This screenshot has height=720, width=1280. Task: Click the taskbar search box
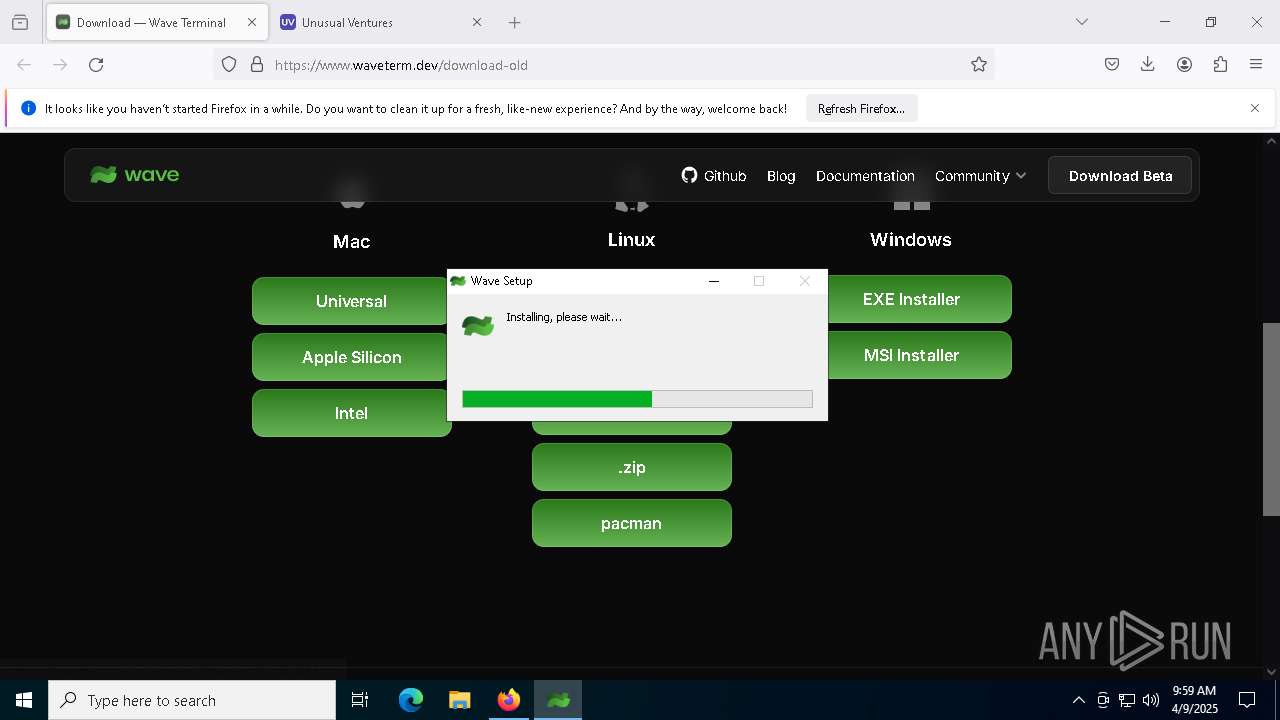192,700
